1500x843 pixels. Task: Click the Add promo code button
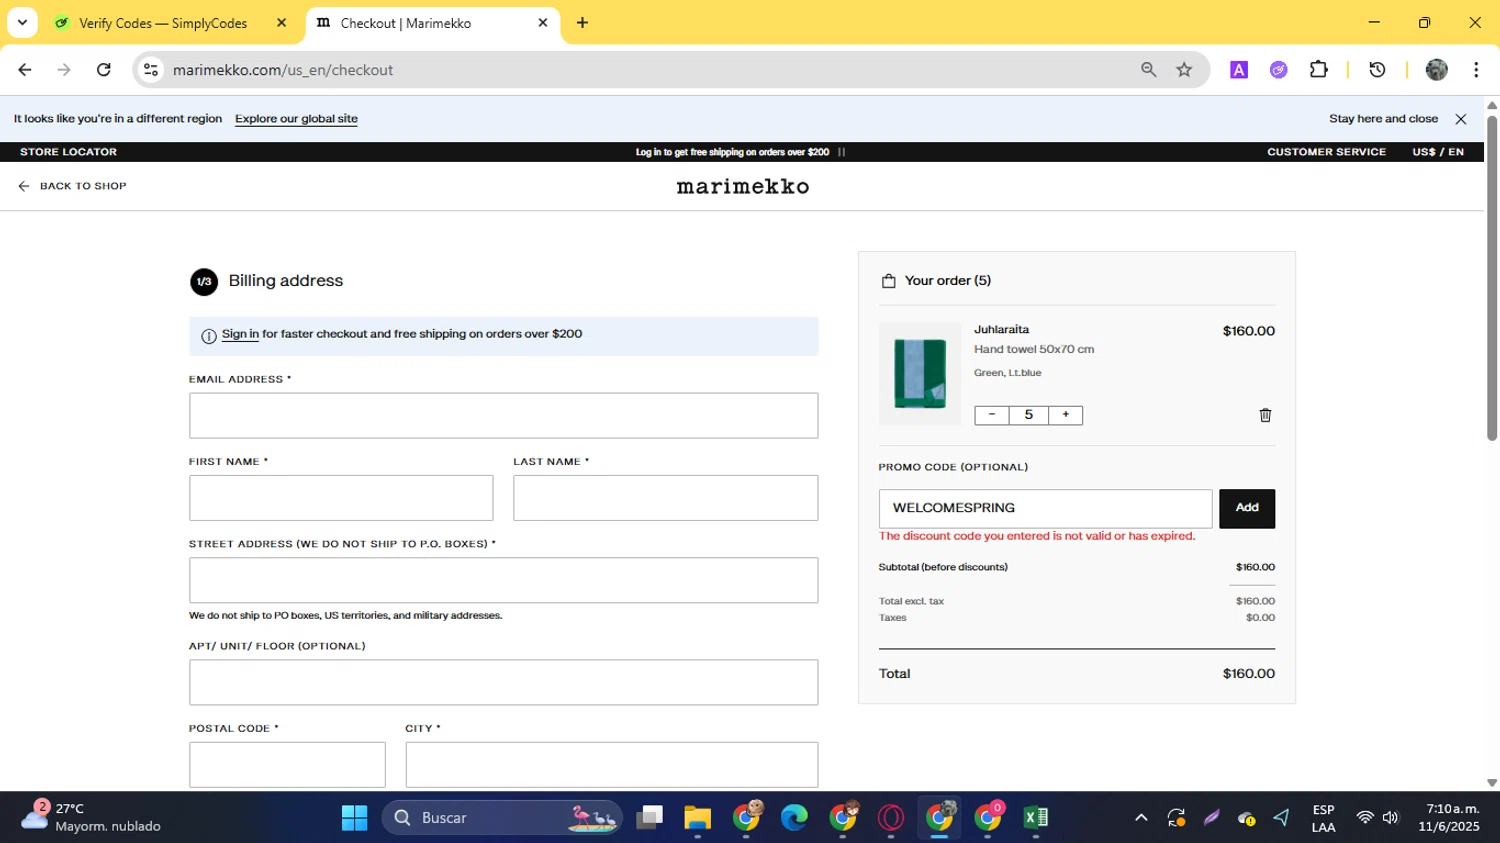(x=1247, y=508)
